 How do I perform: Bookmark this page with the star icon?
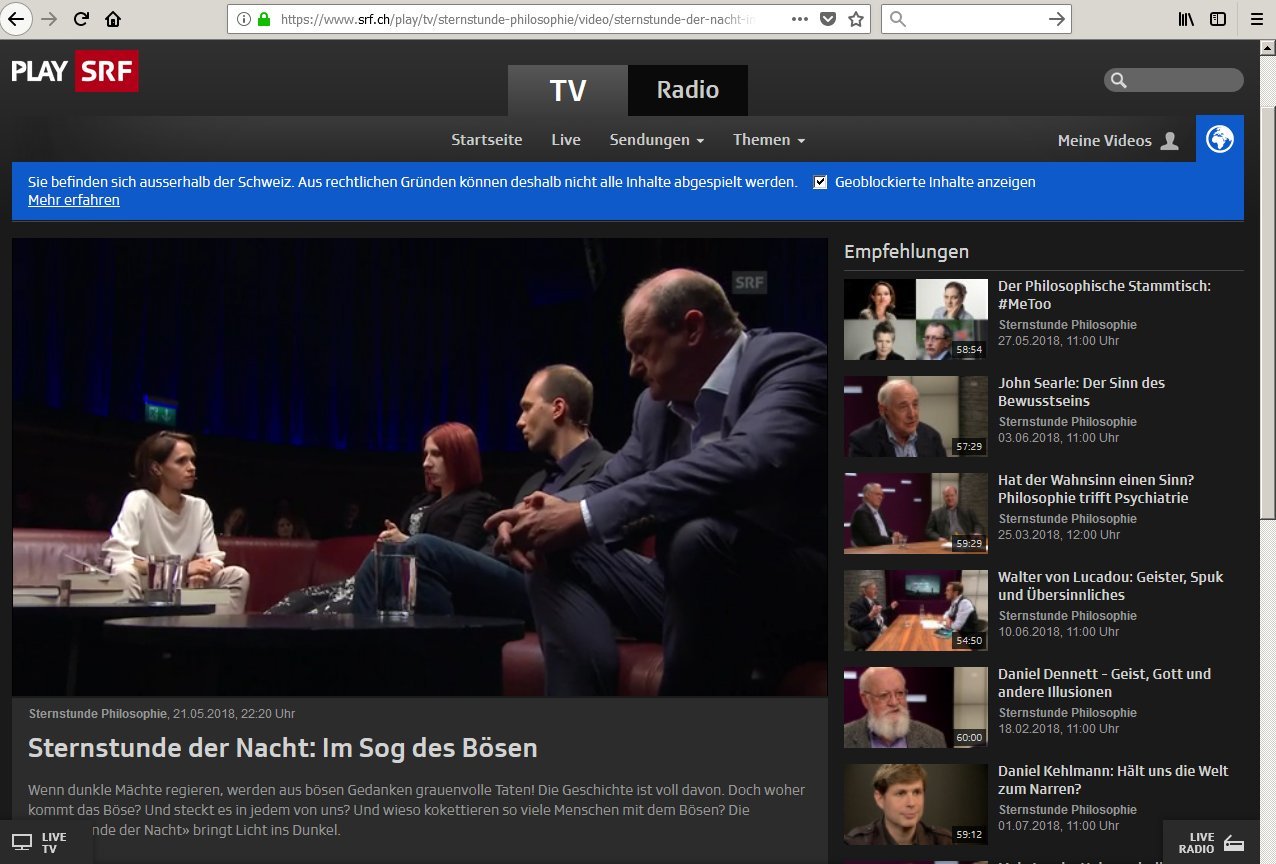pos(856,19)
